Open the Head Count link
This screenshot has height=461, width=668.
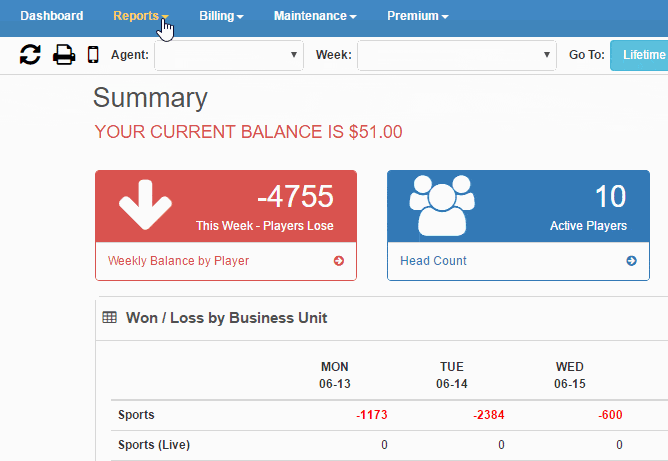[433, 261]
